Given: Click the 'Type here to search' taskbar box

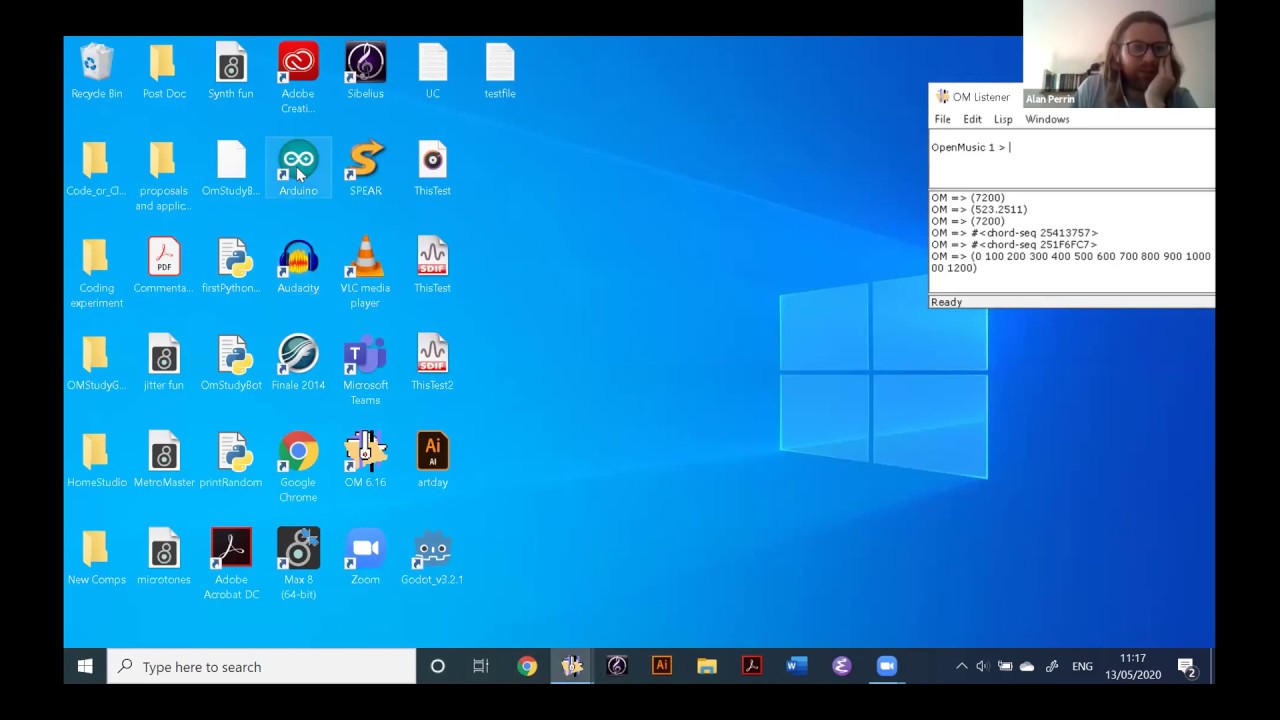Looking at the screenshot, I should (x=262, y=666).
